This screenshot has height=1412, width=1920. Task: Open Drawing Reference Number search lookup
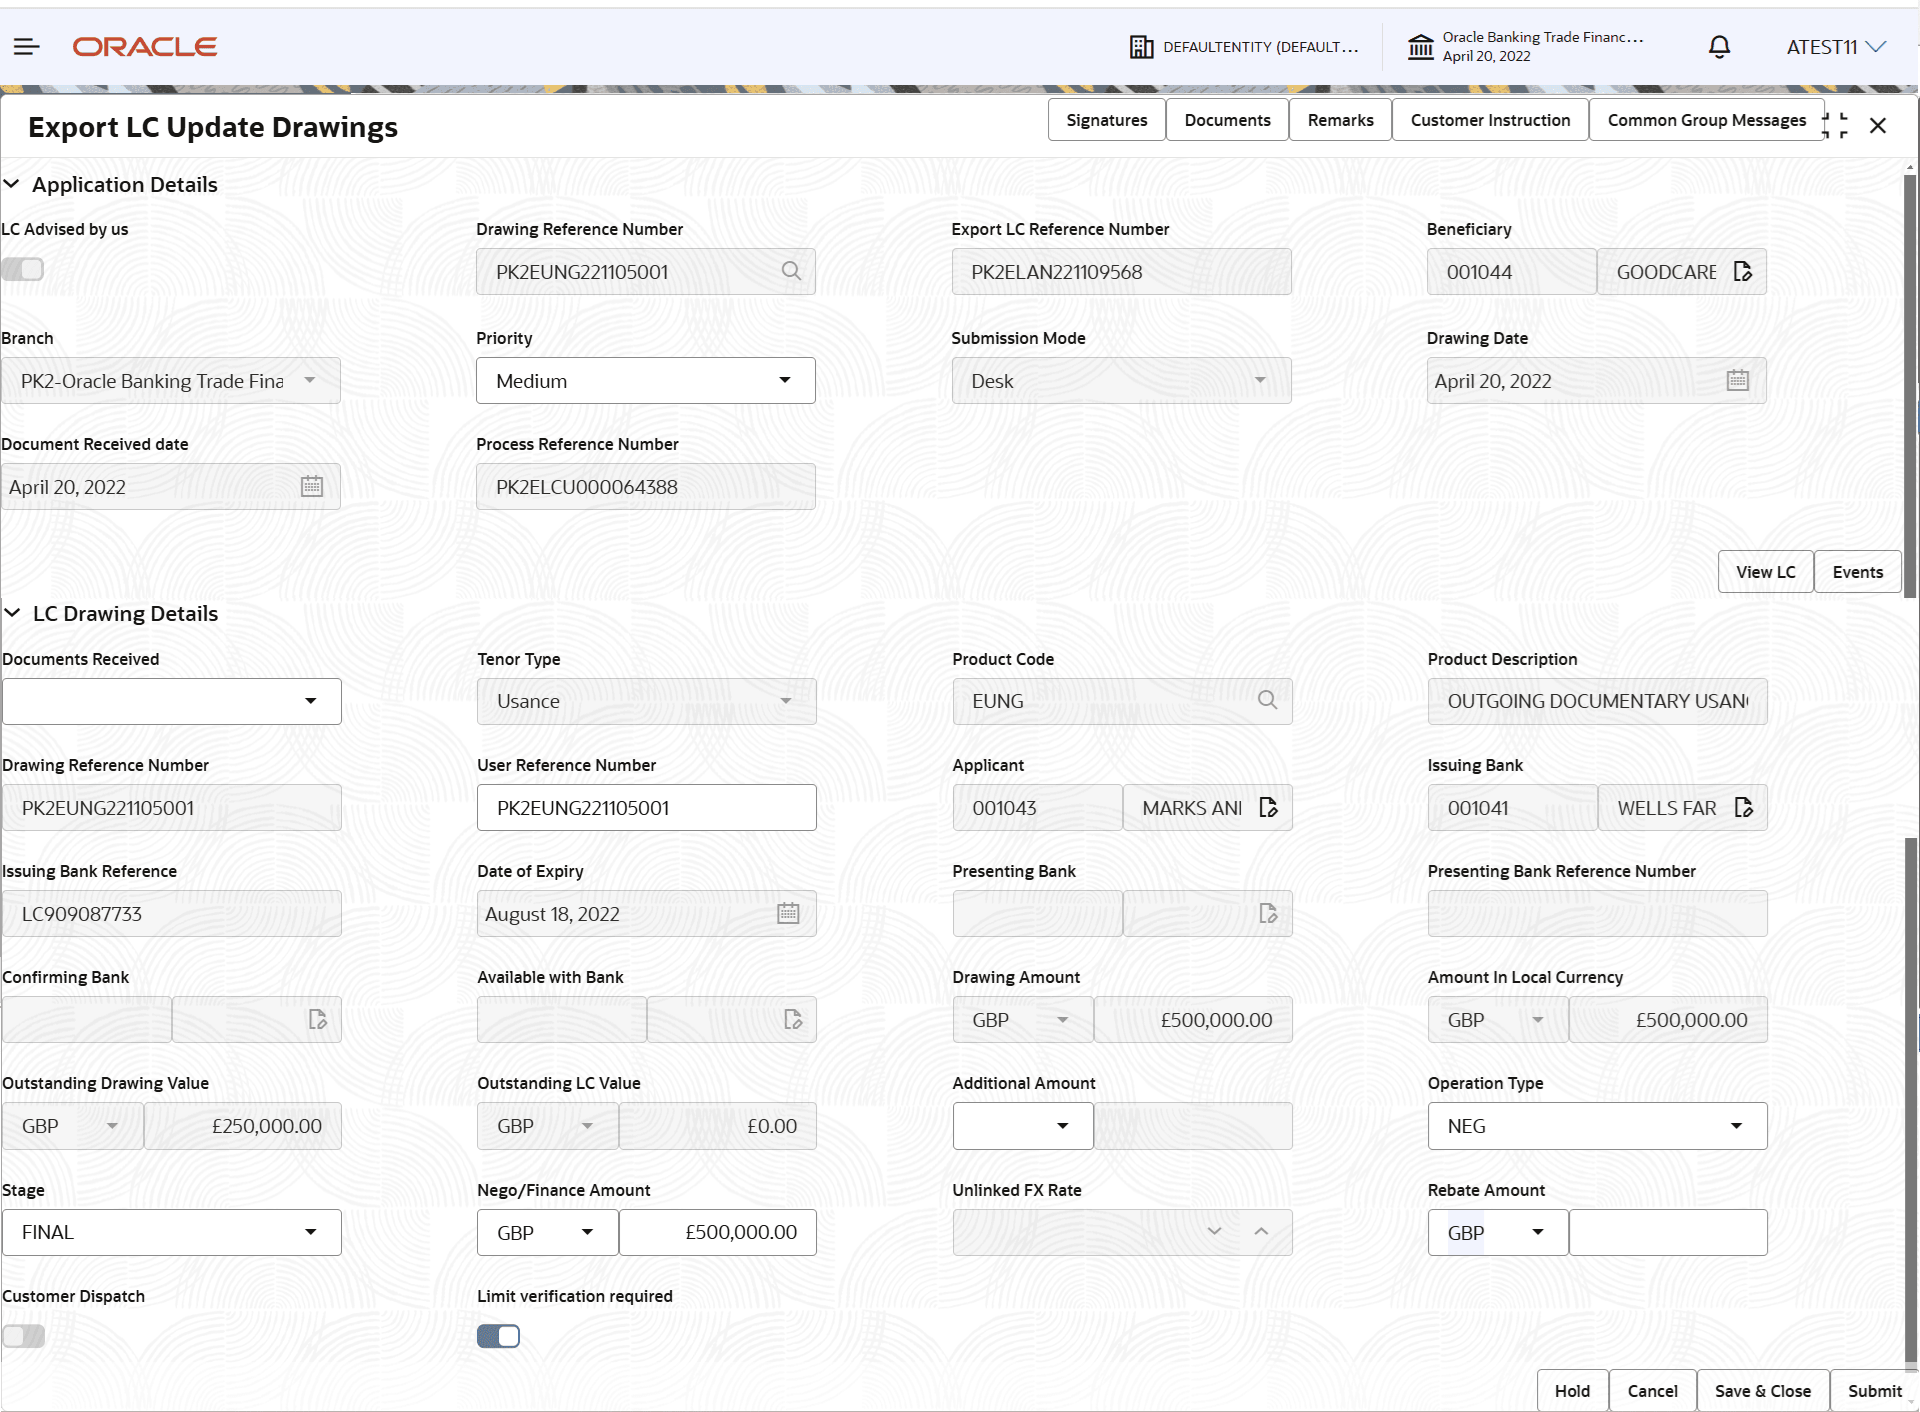point(791,271)
